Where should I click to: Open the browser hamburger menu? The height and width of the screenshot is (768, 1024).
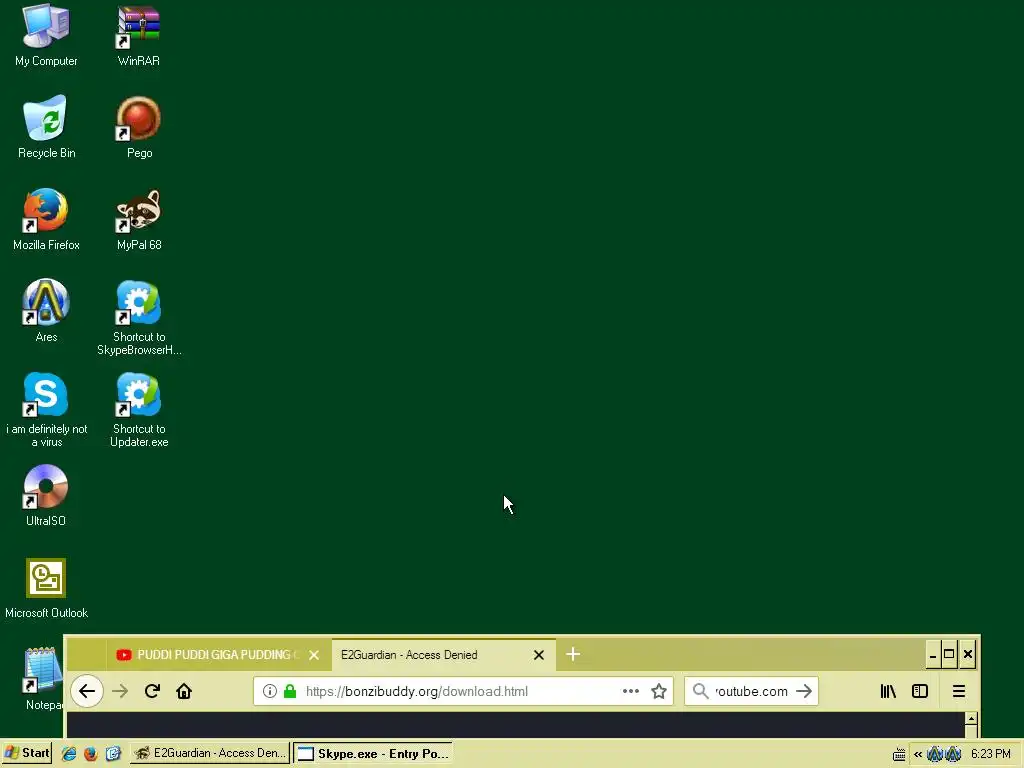click(959, 691)
